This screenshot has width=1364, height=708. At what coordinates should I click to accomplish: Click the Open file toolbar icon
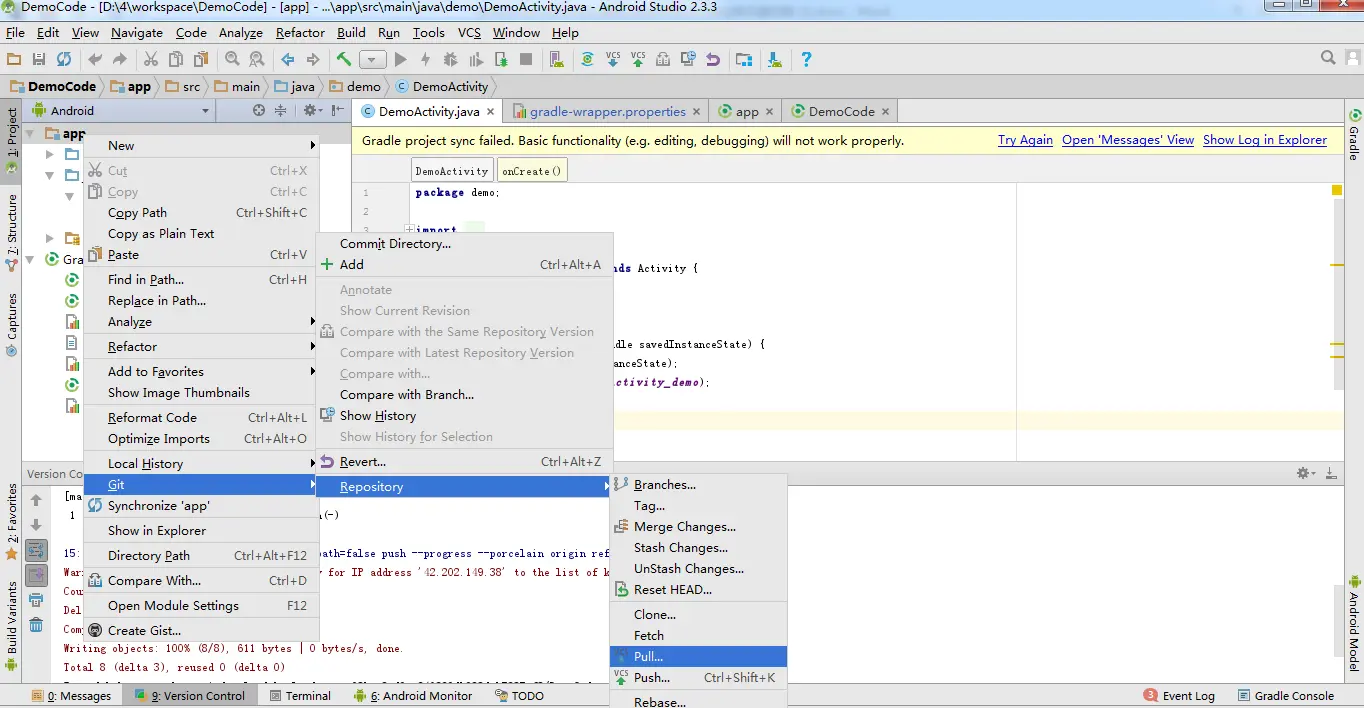coord(14,60)
